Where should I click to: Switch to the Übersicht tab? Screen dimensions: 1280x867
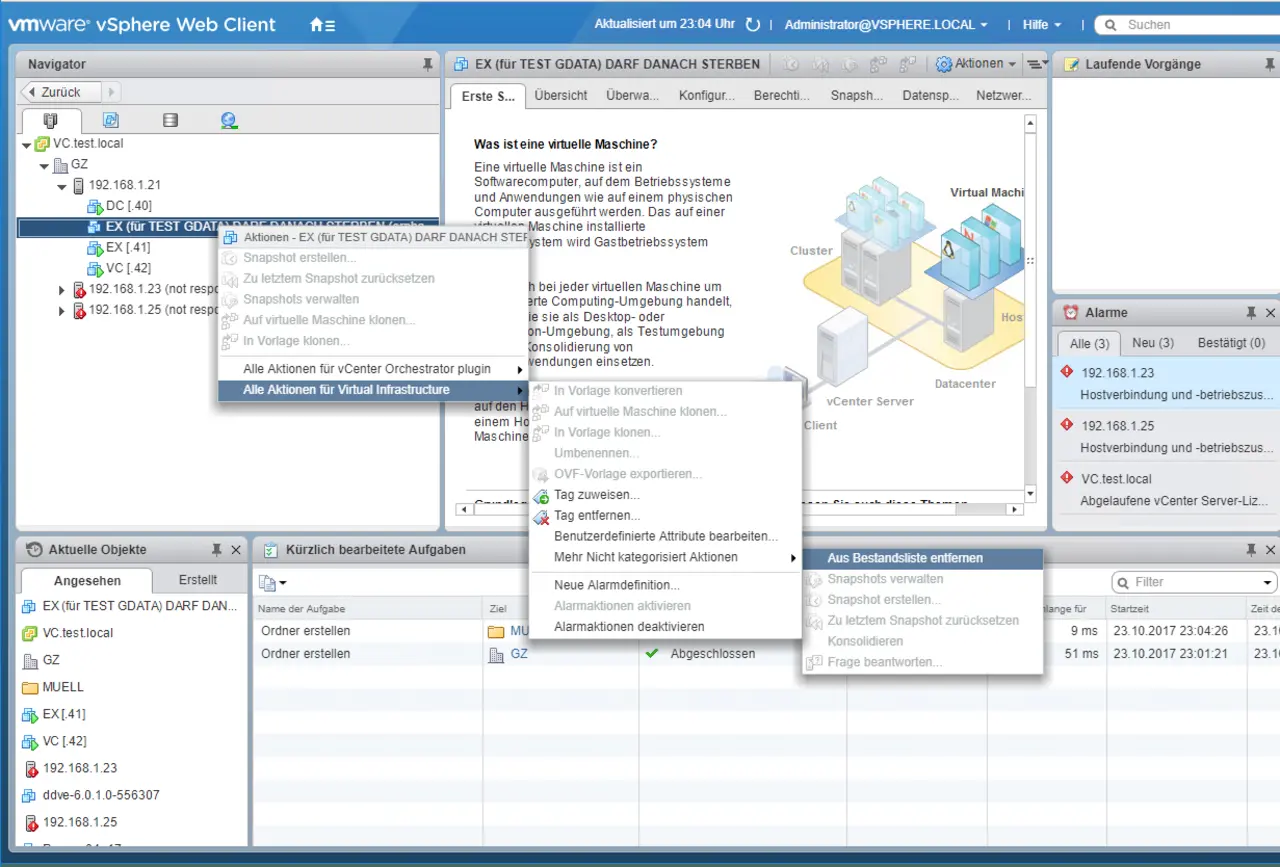[x=560, y=96]
